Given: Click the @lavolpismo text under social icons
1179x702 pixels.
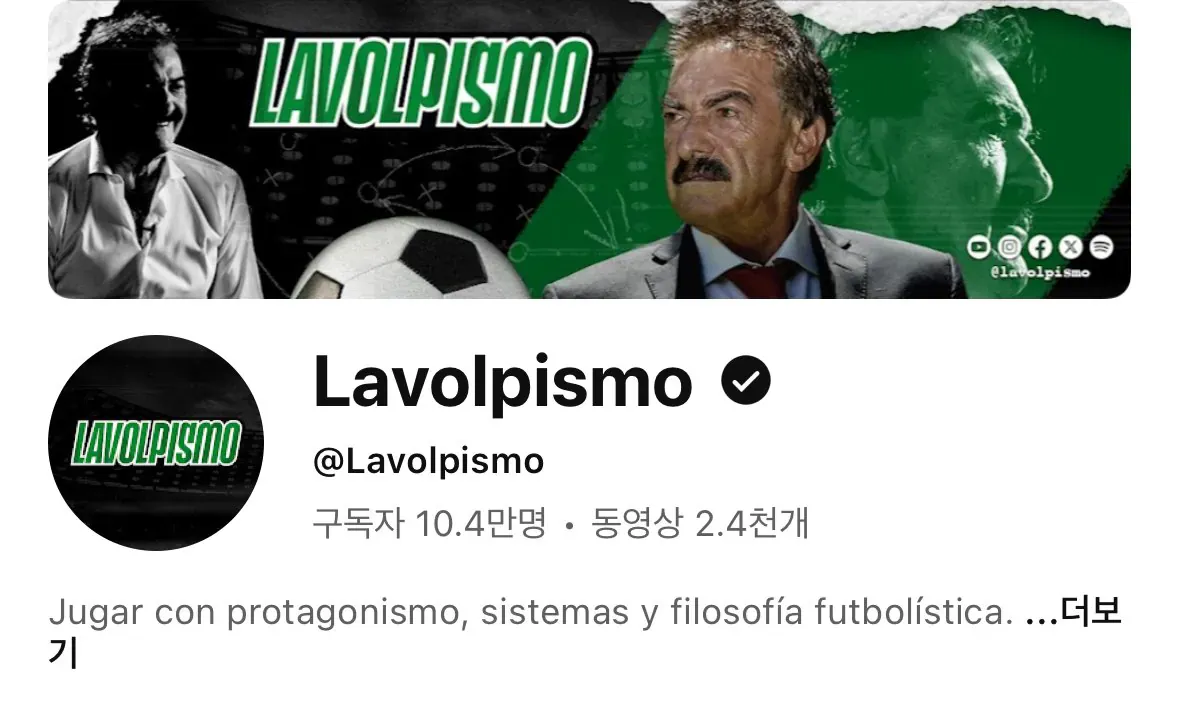Looking at the screenshot, I should click(1040, 272).
